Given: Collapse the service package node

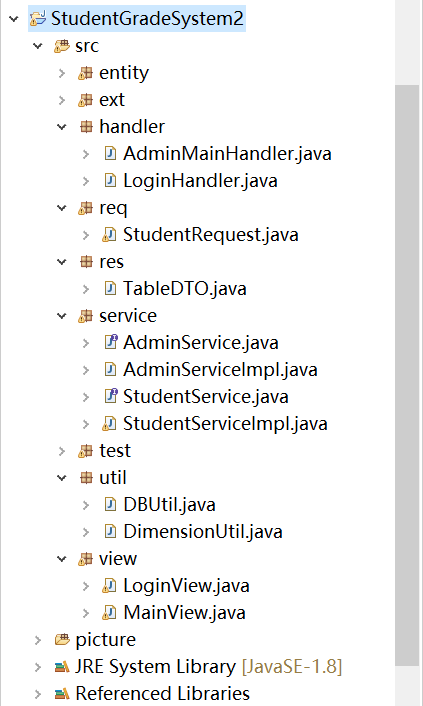Looking at the screenshot, I should 62,316.
